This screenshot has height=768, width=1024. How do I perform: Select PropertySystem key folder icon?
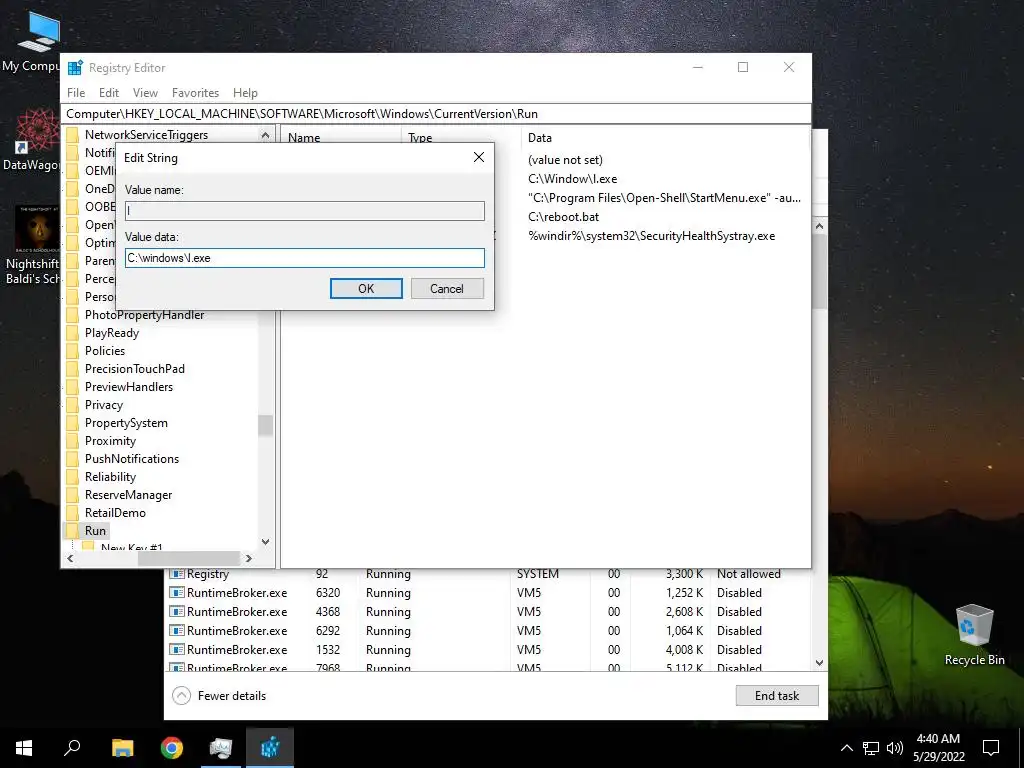[72, 423]
